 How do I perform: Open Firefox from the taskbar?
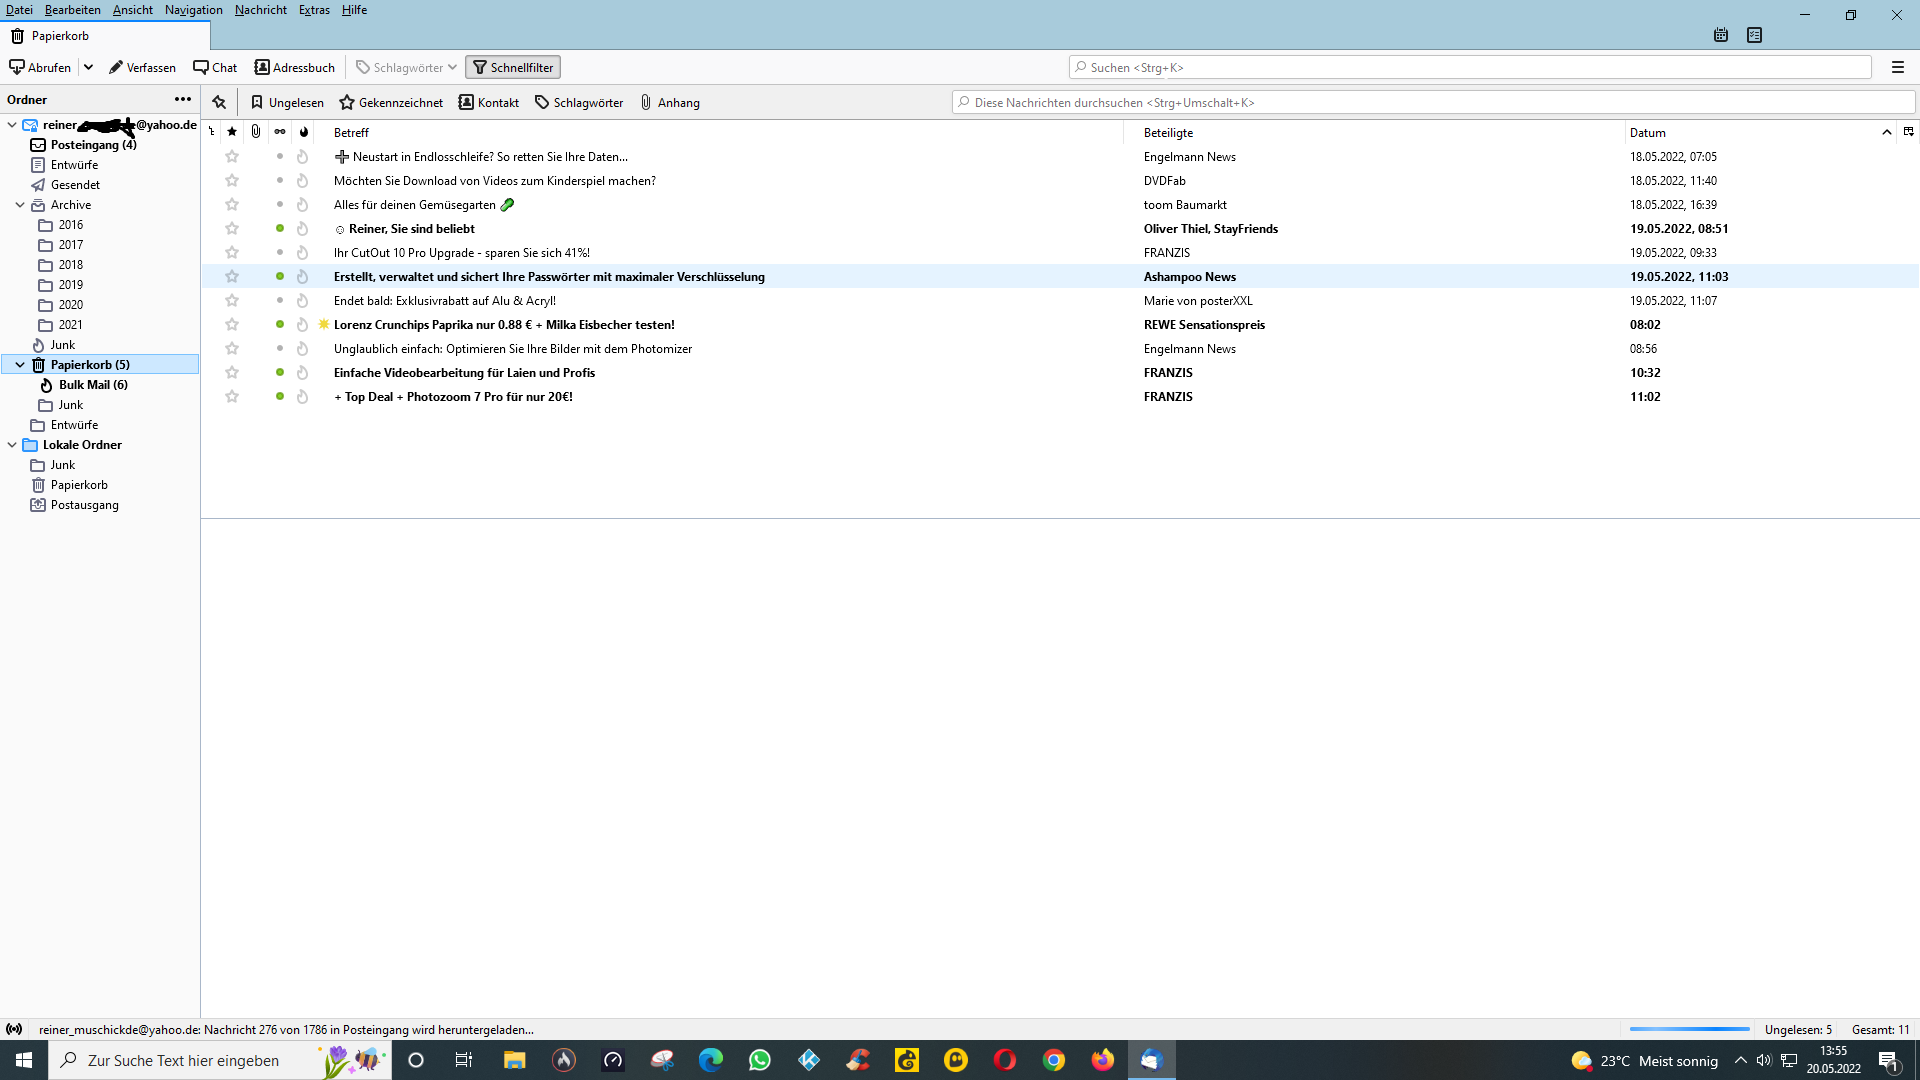click(1103, 1060)
